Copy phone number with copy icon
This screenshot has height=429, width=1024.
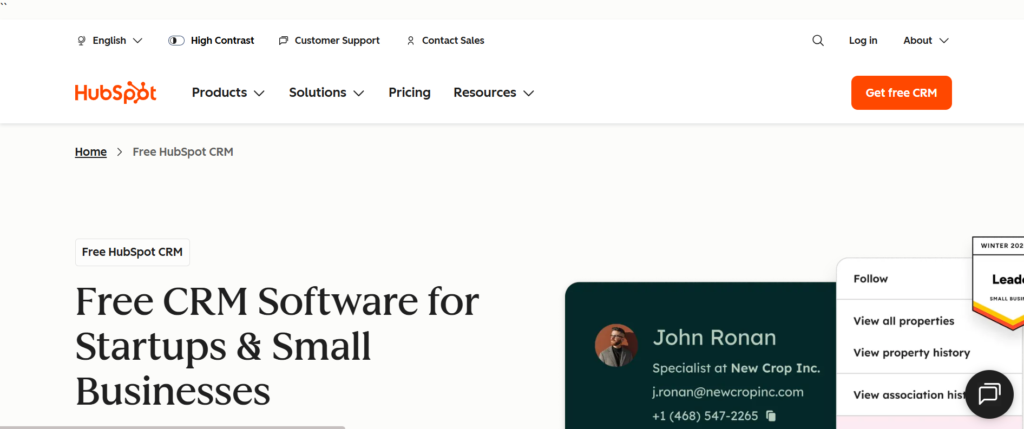point(772,416)
